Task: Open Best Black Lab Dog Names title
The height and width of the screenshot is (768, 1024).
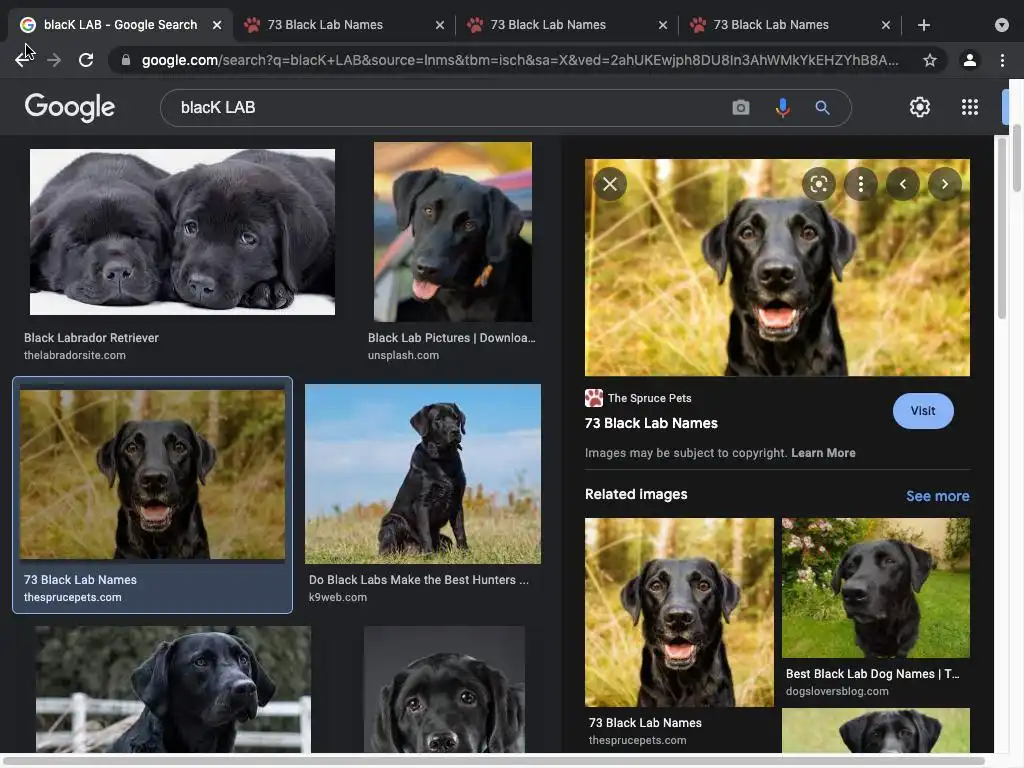Action: click(872, 673)
